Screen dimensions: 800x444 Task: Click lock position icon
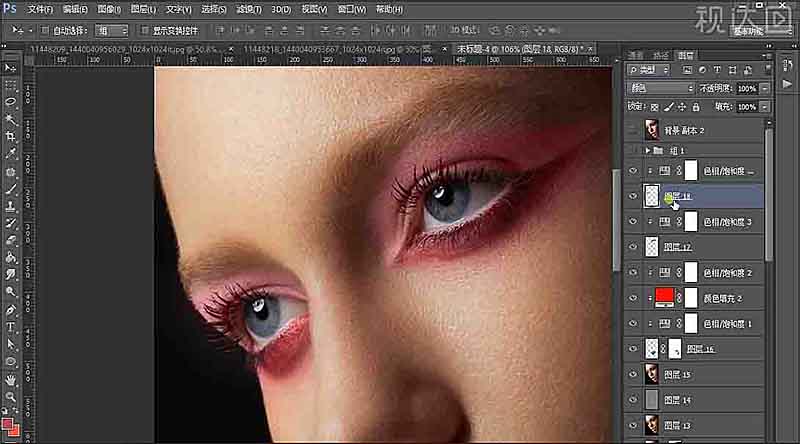(x=682, y=107)
